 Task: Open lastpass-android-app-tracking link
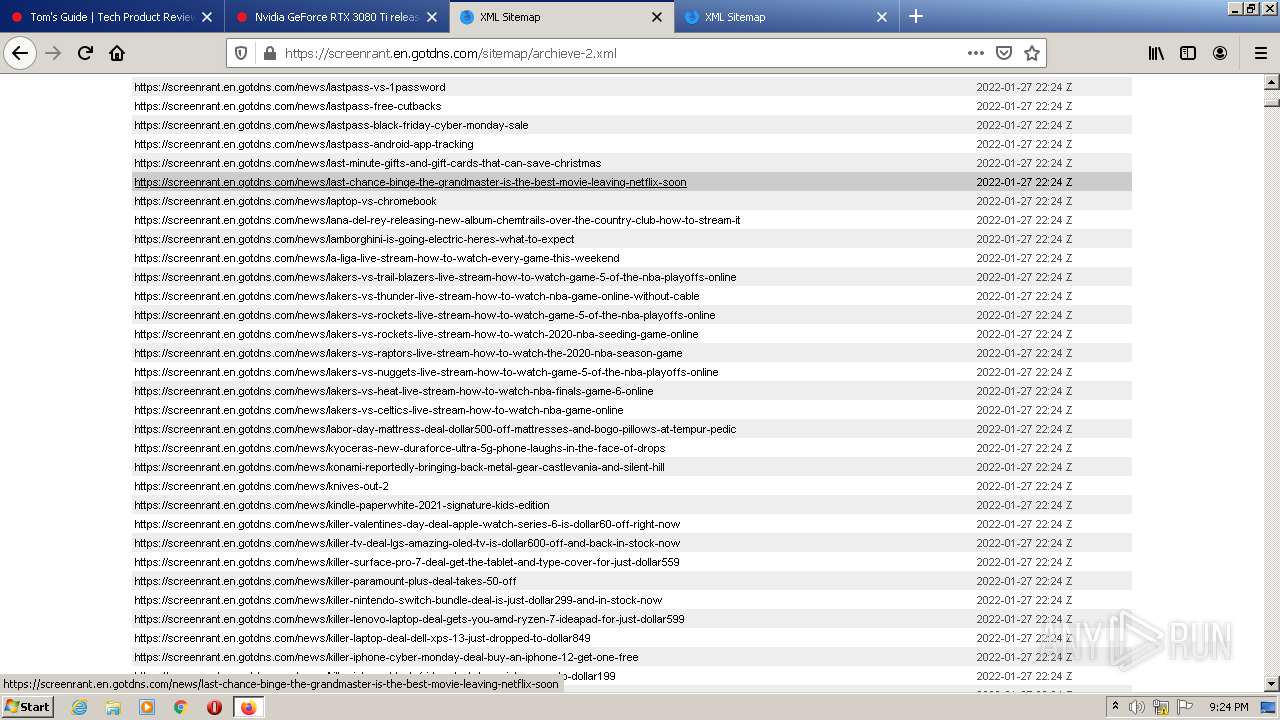click(304, 144)
